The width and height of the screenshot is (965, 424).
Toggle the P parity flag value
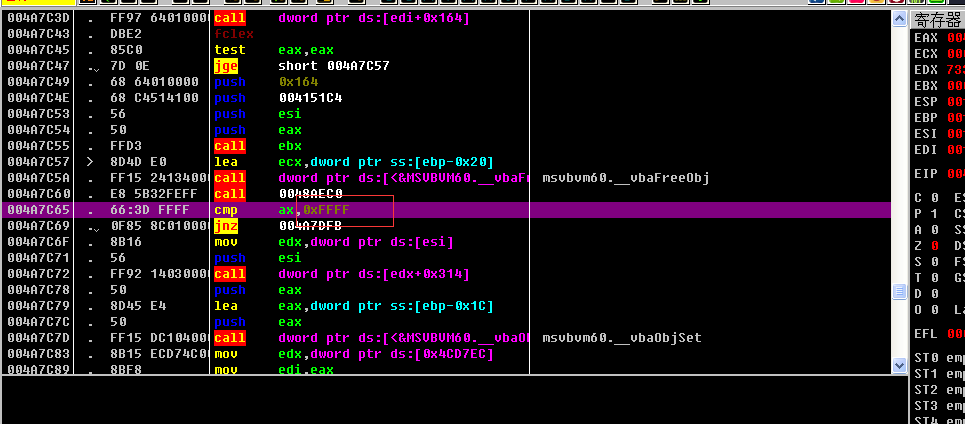936,214
